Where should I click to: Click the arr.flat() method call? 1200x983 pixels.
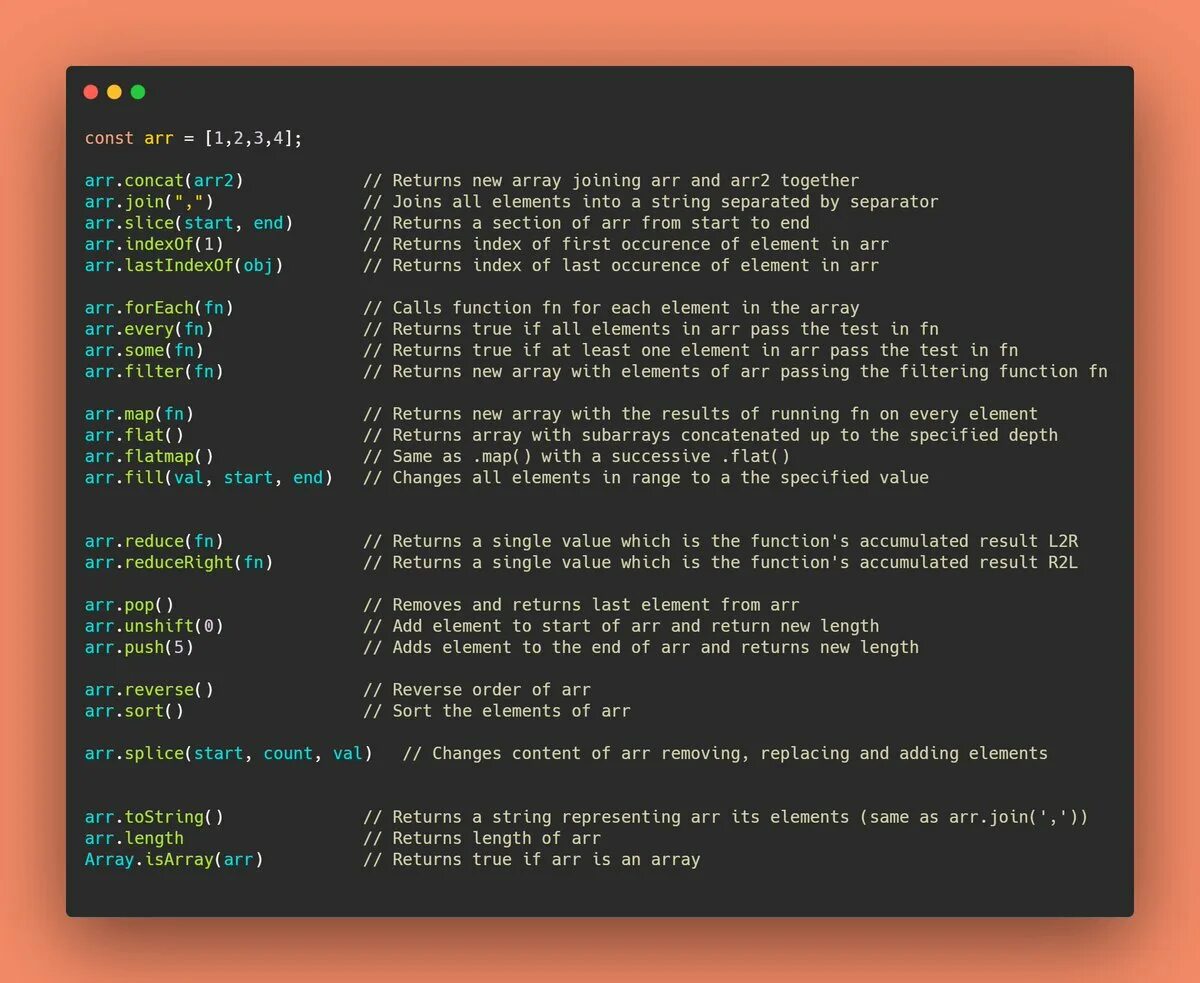pos(134,435)
